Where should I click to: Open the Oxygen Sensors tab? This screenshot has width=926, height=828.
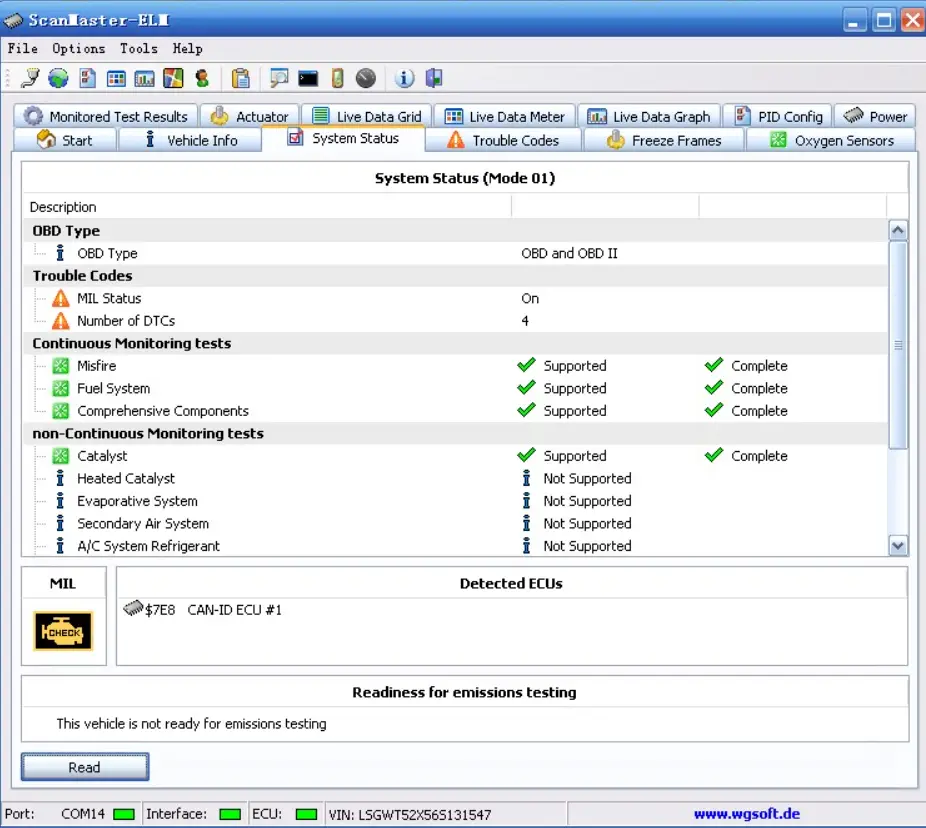830,140
